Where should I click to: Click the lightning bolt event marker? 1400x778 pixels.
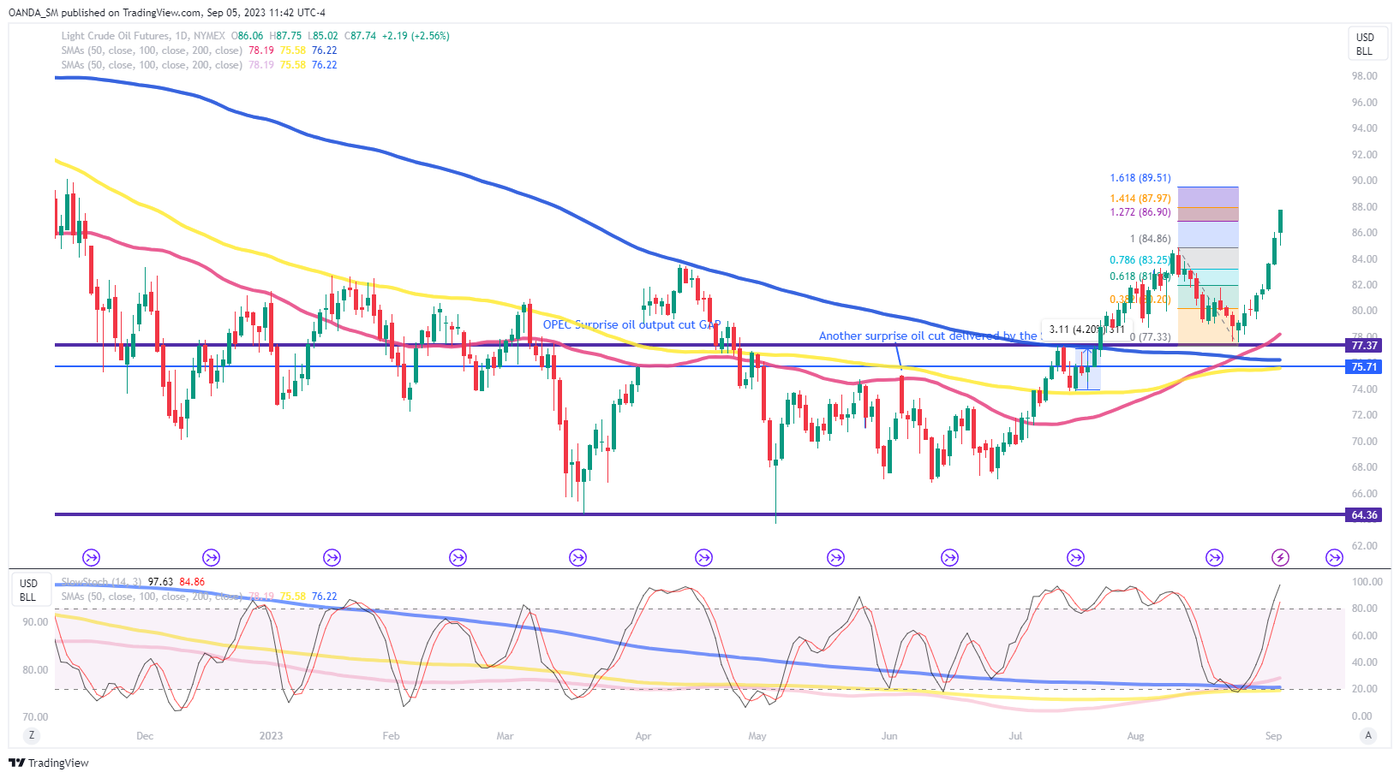pyautogui.click(x=1280, y=557)
